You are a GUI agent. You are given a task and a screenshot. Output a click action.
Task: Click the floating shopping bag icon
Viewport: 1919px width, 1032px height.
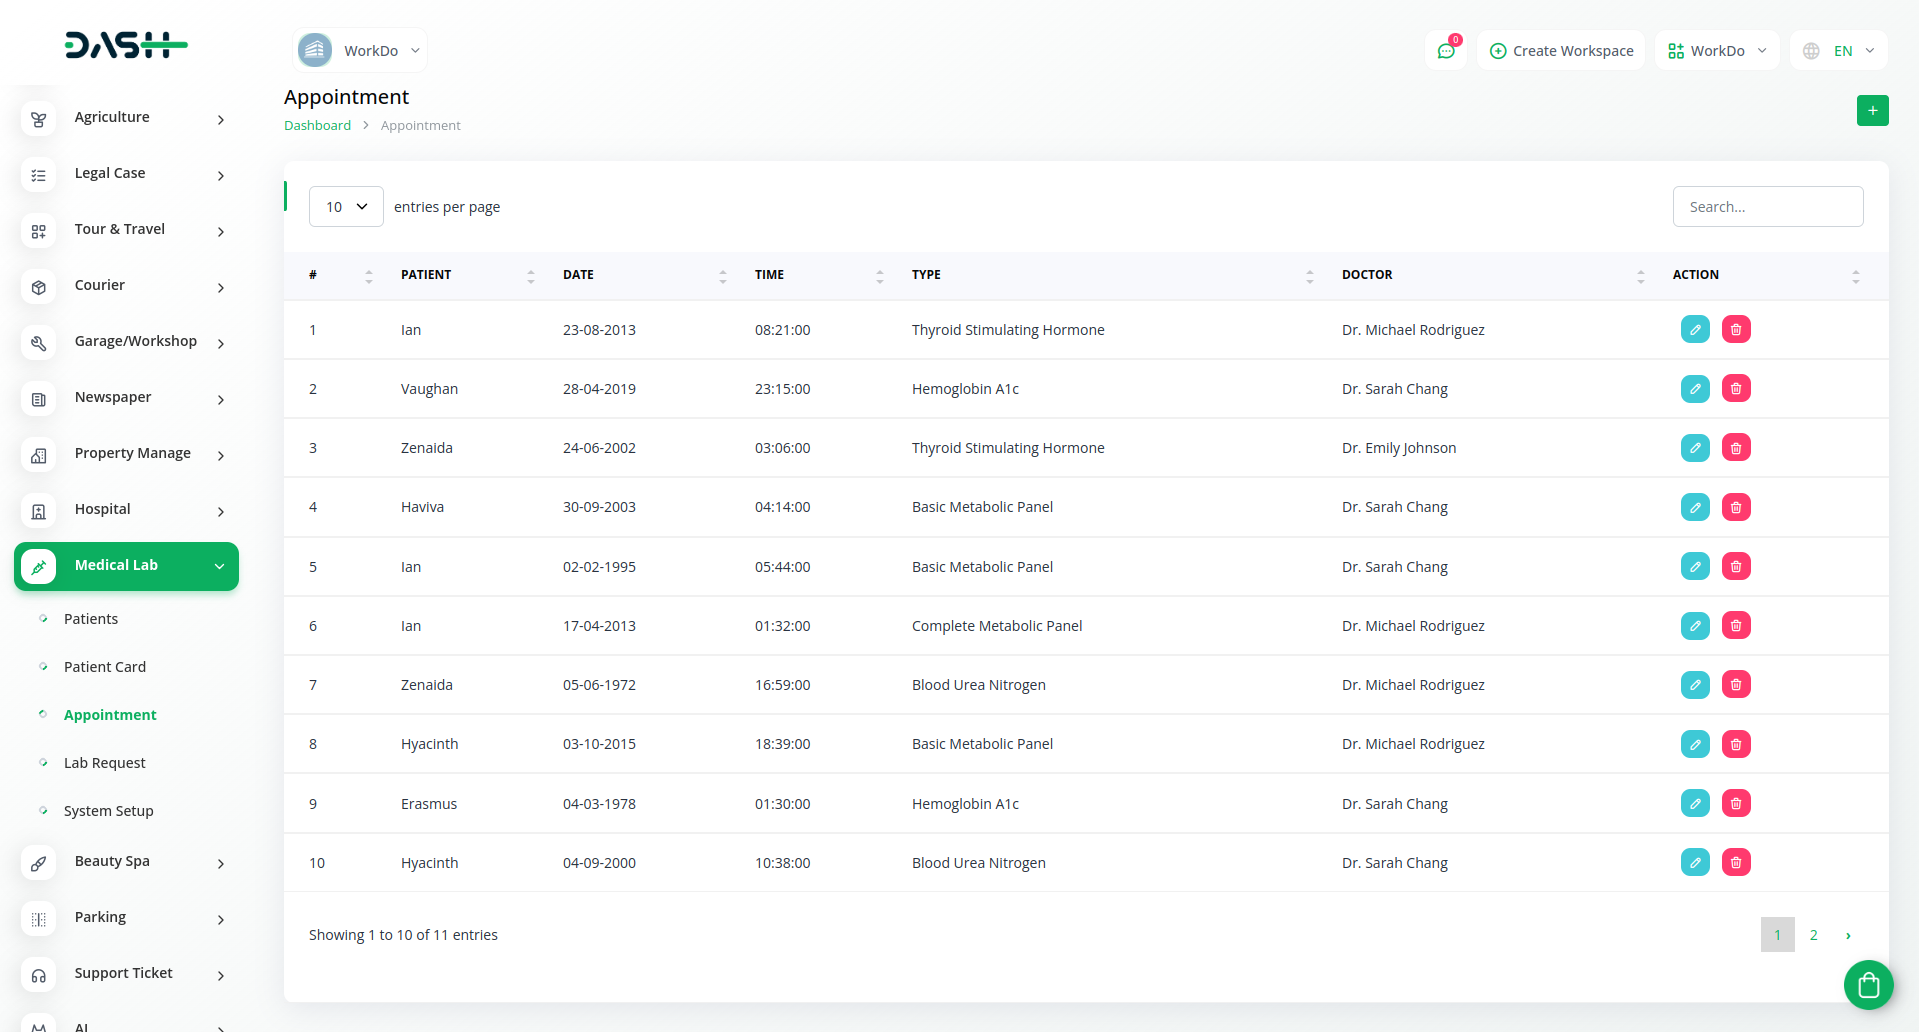pyautogui.click(x=1868, y=986)
